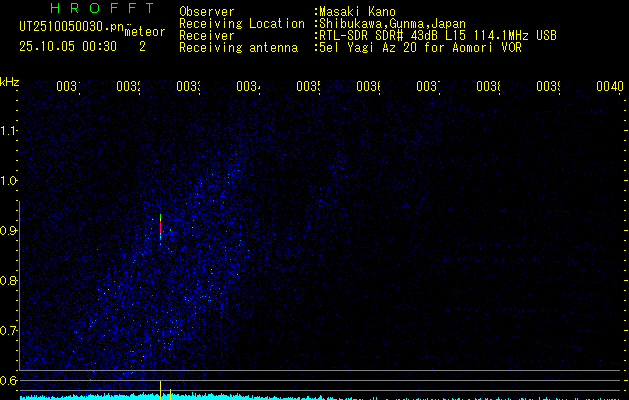629x400 pixels.
Task: Click the 'Observer' field label
Action: (207, 12)
